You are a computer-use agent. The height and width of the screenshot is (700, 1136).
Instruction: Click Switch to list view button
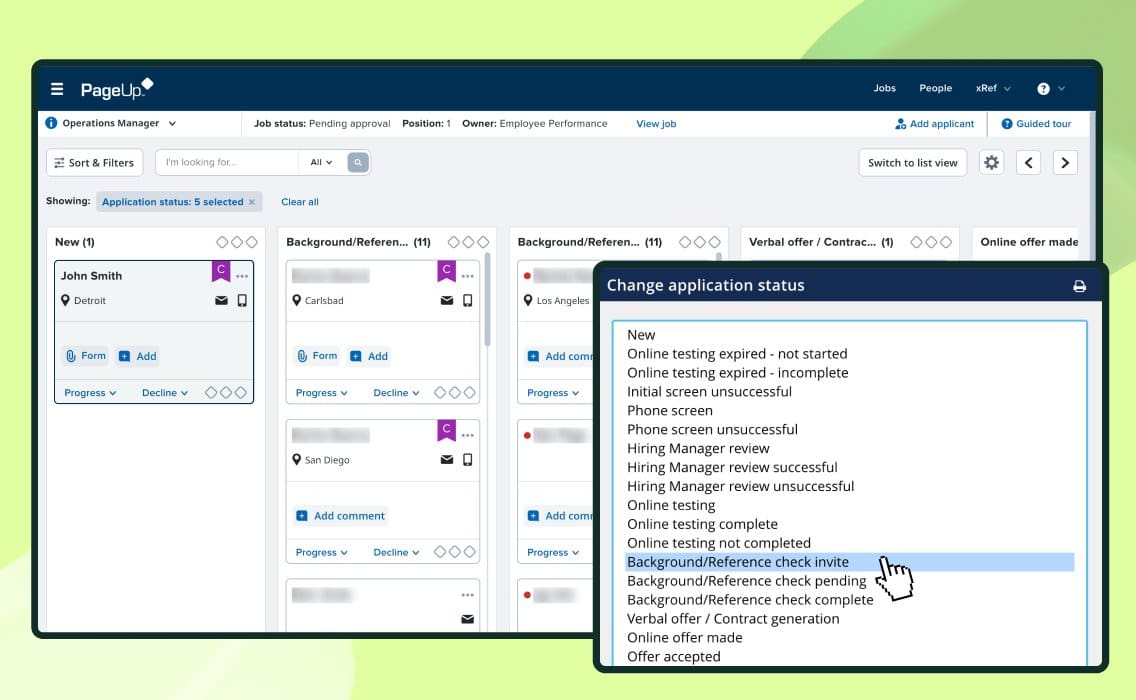pyautogui.click(x=912, y=163)
